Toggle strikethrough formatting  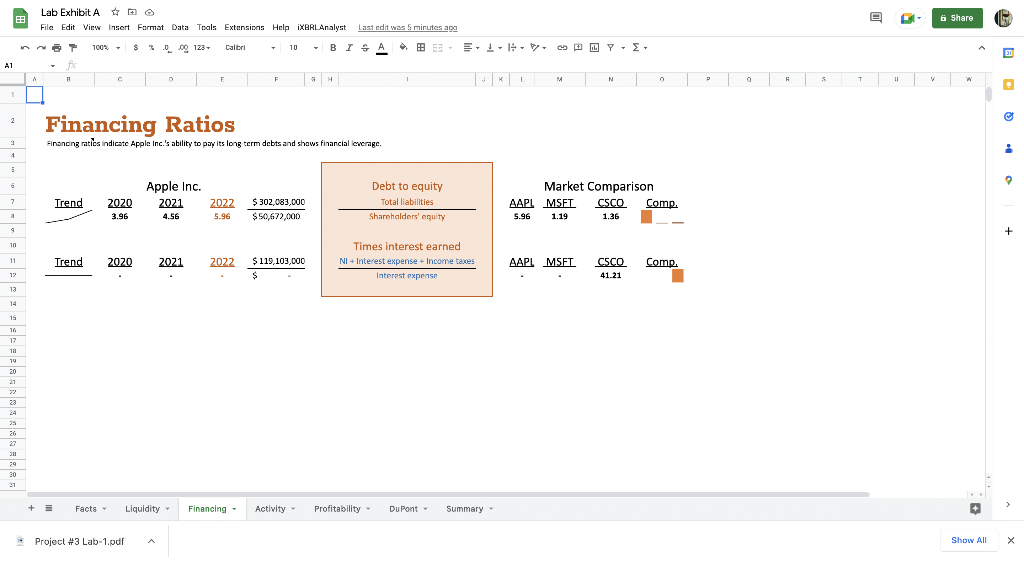tap(365, 48)
